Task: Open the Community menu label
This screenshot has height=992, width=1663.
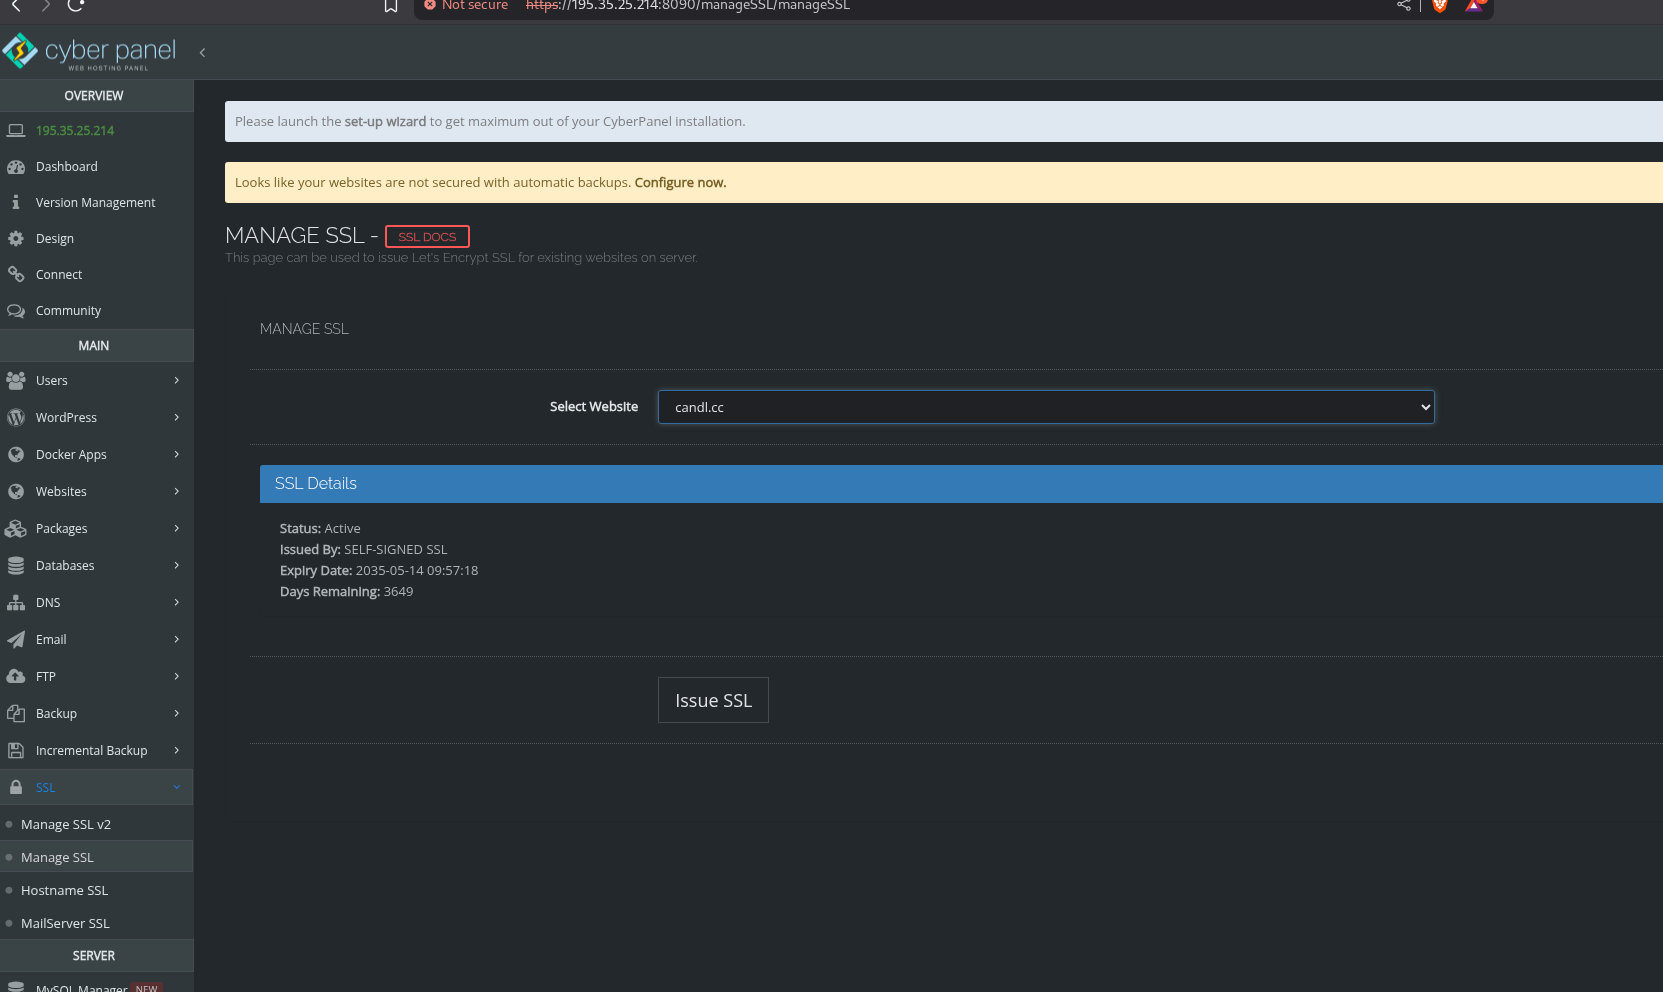Action: click(x=68, y=310)
